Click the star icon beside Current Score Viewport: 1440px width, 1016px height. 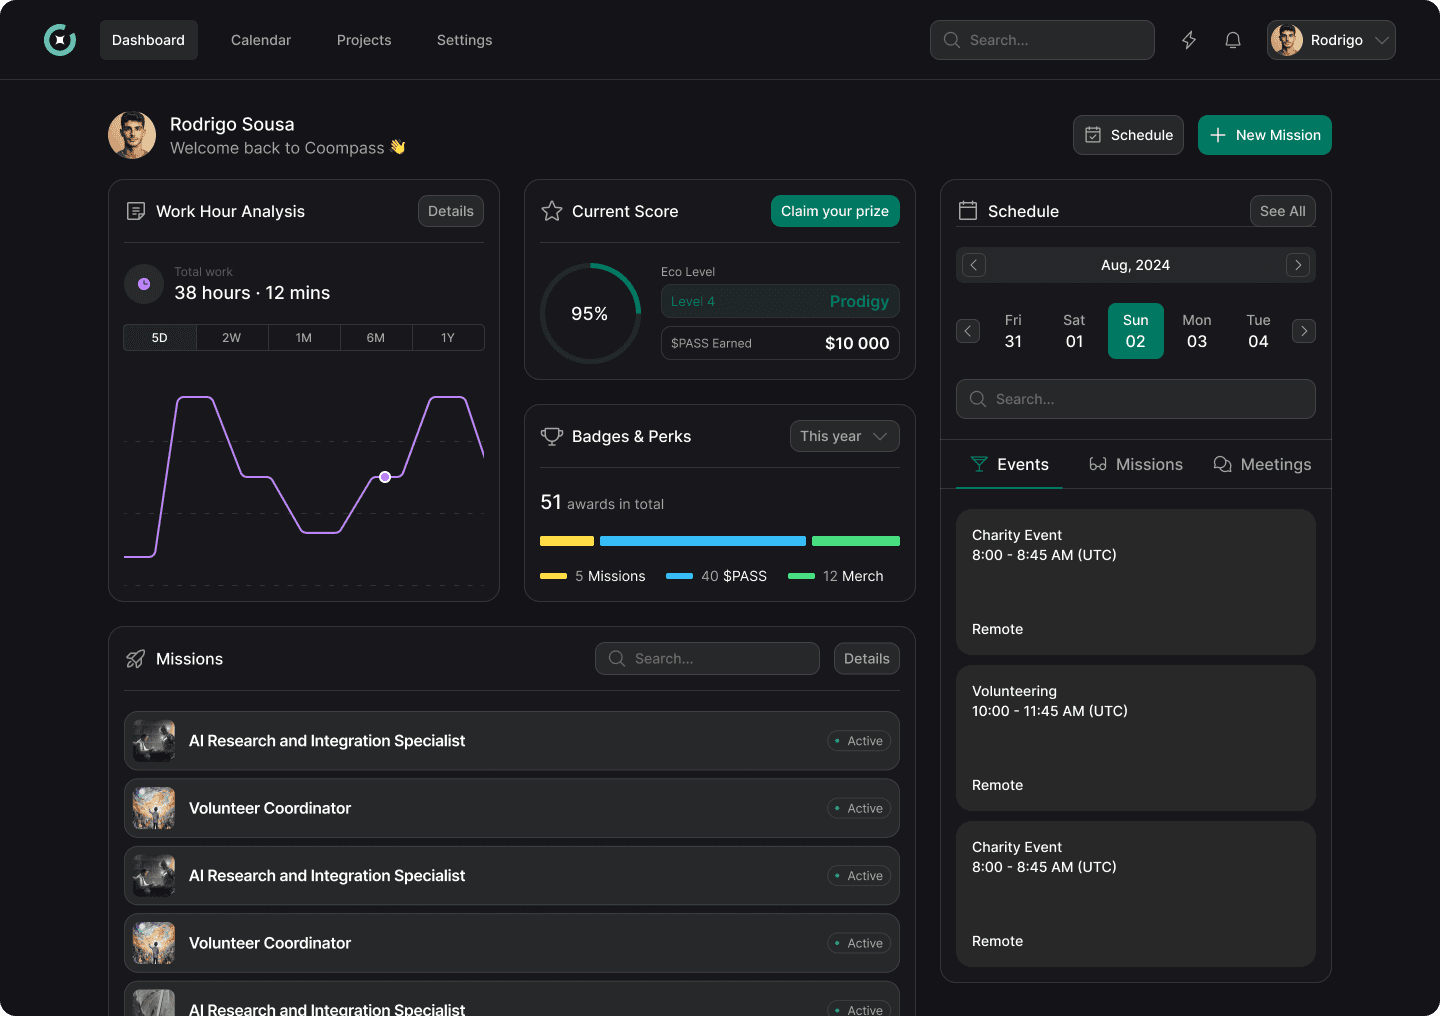[x=552, y=211]
